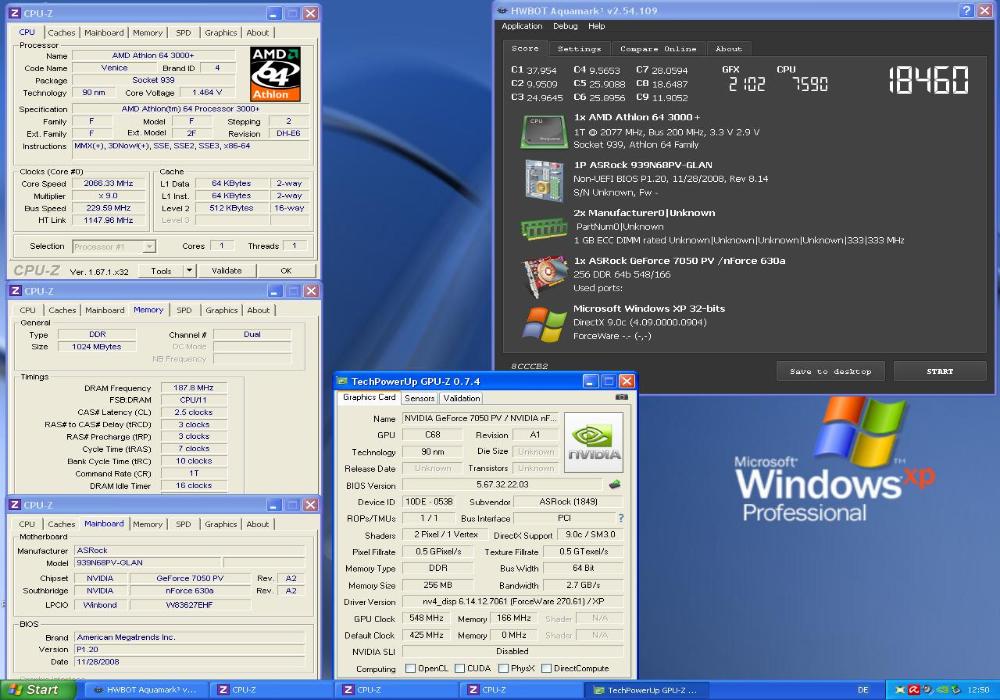Click the graphics card icon in HWBOT Aquamark
Viewport: 1000px width, 700px height.
click(x=545, y=275)
